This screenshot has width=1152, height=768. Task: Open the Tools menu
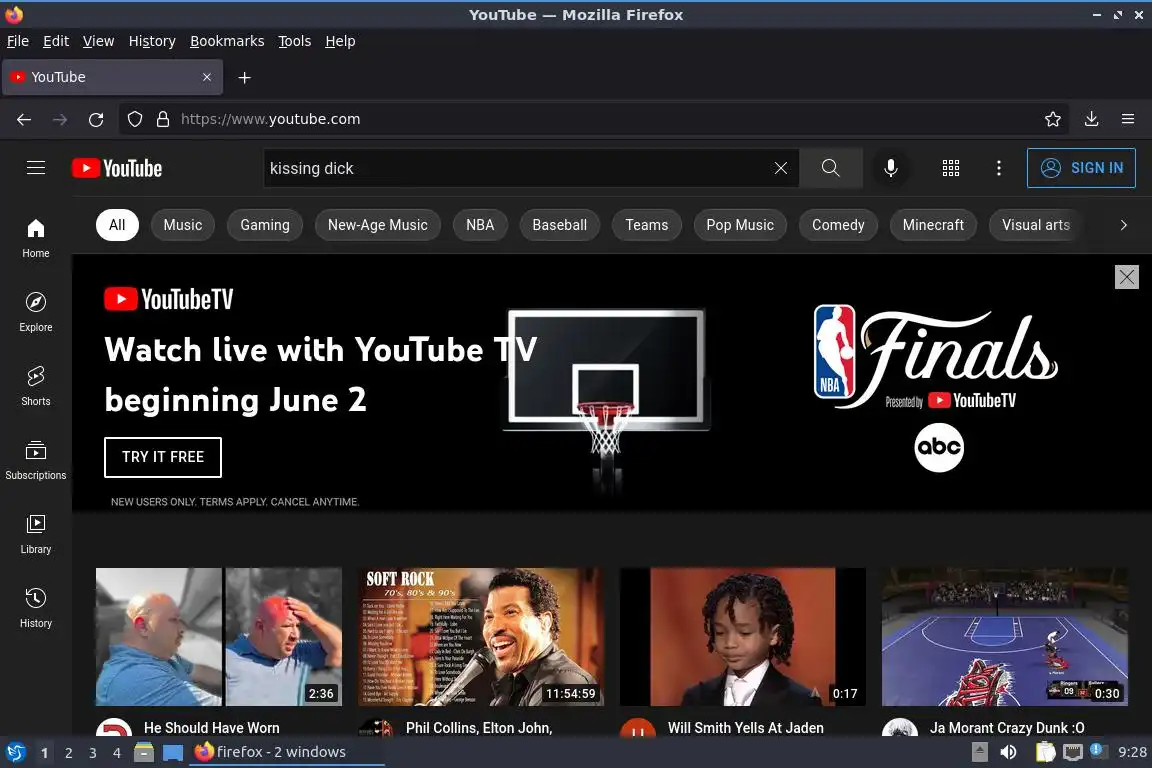pos(295,41)
